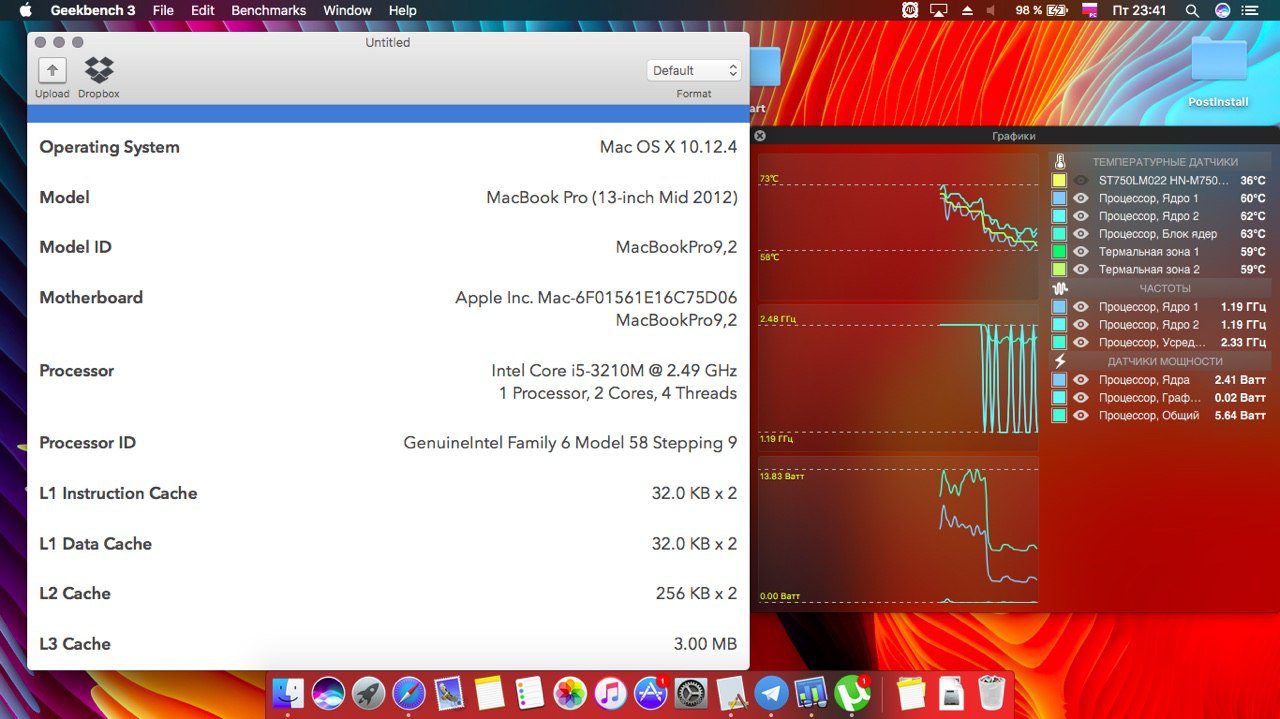Open Mail stamp icon in dock
Image resolution: width=1280 pixels, height=719 pixels.
[449, 692]
